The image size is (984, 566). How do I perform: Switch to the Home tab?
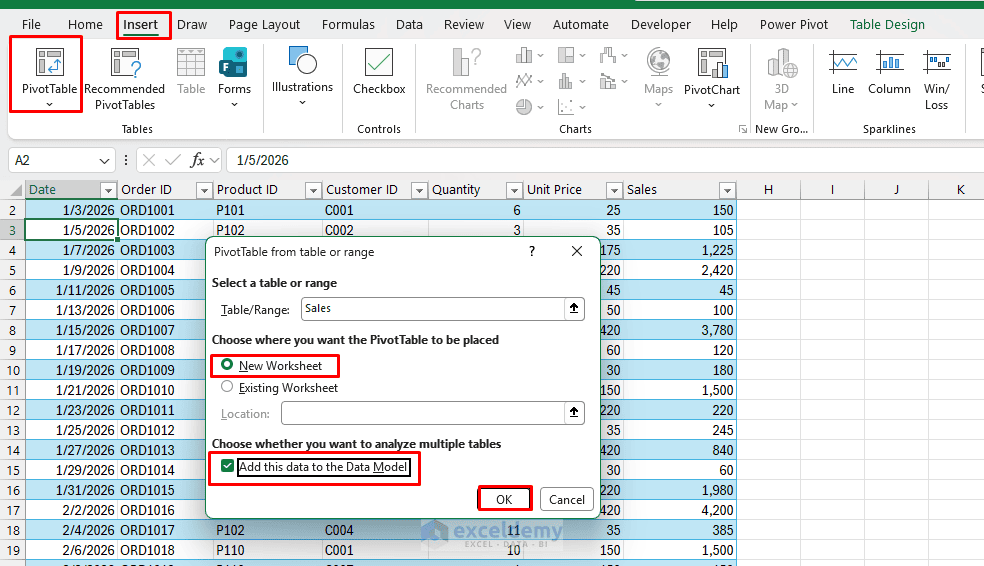(x=85, y=24)
